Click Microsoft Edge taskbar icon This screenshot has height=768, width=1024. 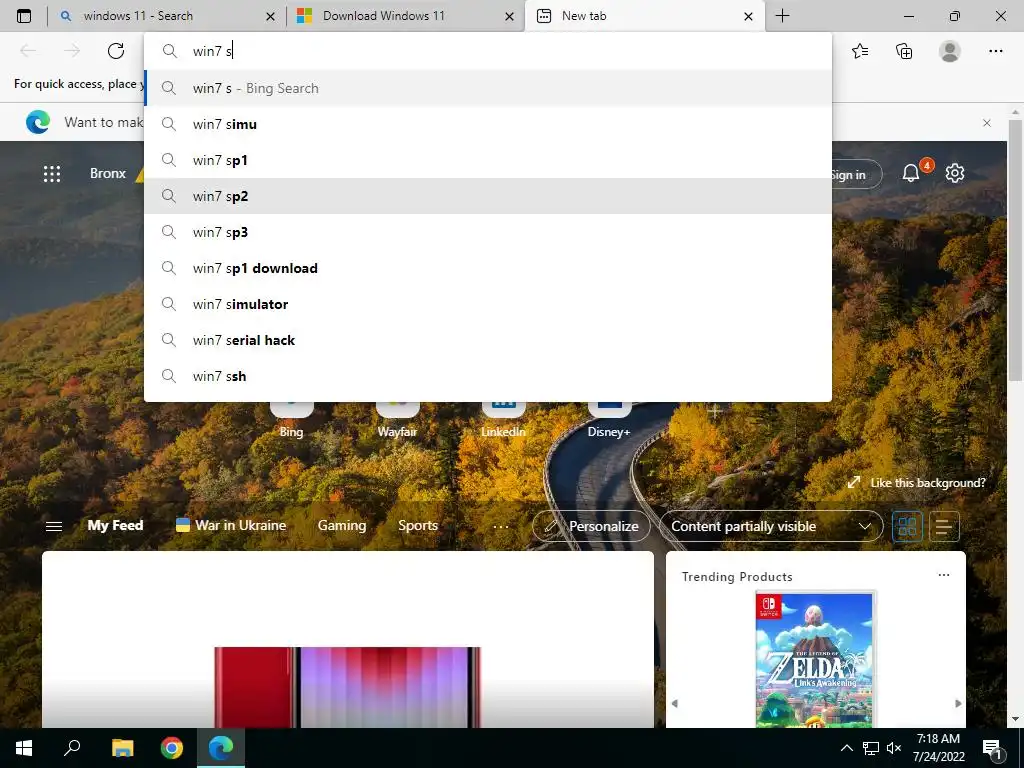coord(221,748)
